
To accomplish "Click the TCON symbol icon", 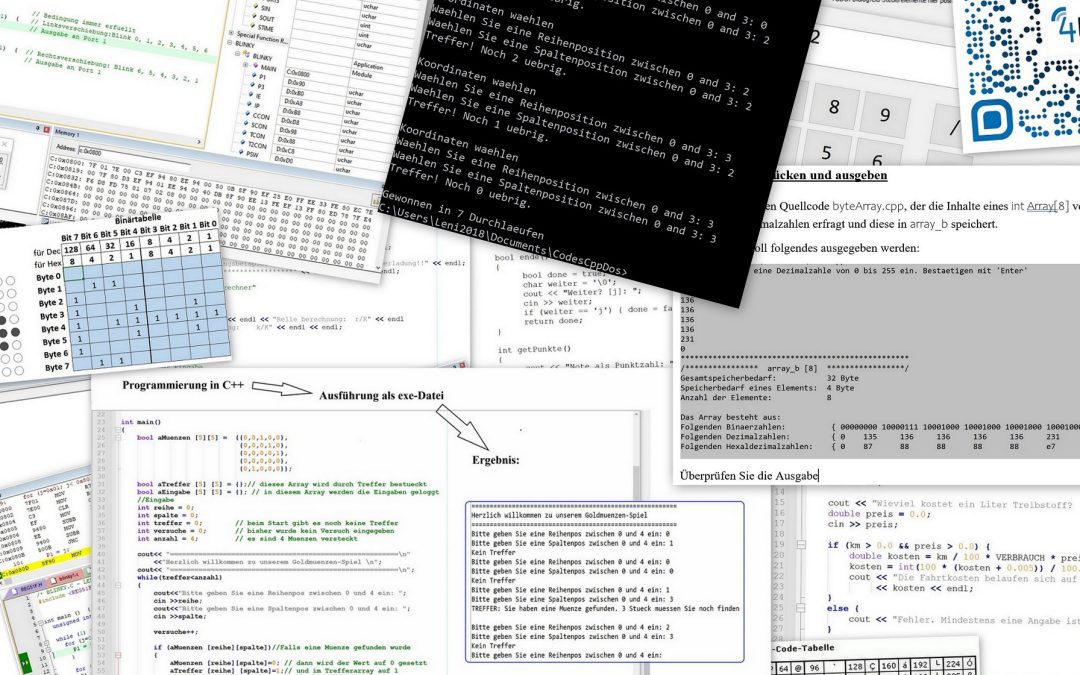I will pos(244,134).
